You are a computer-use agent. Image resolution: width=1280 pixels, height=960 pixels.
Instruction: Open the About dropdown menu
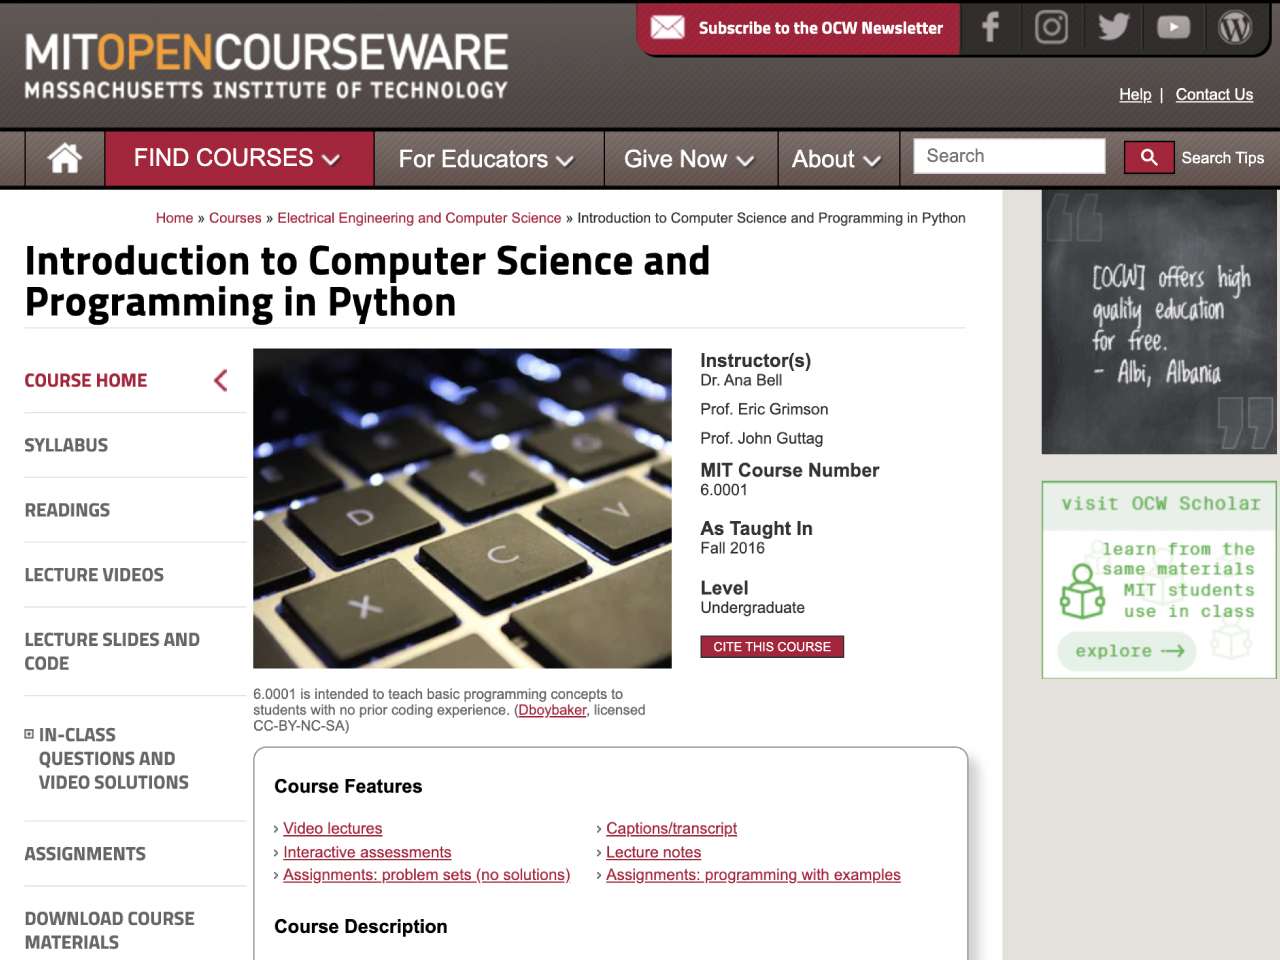[837, 159]
